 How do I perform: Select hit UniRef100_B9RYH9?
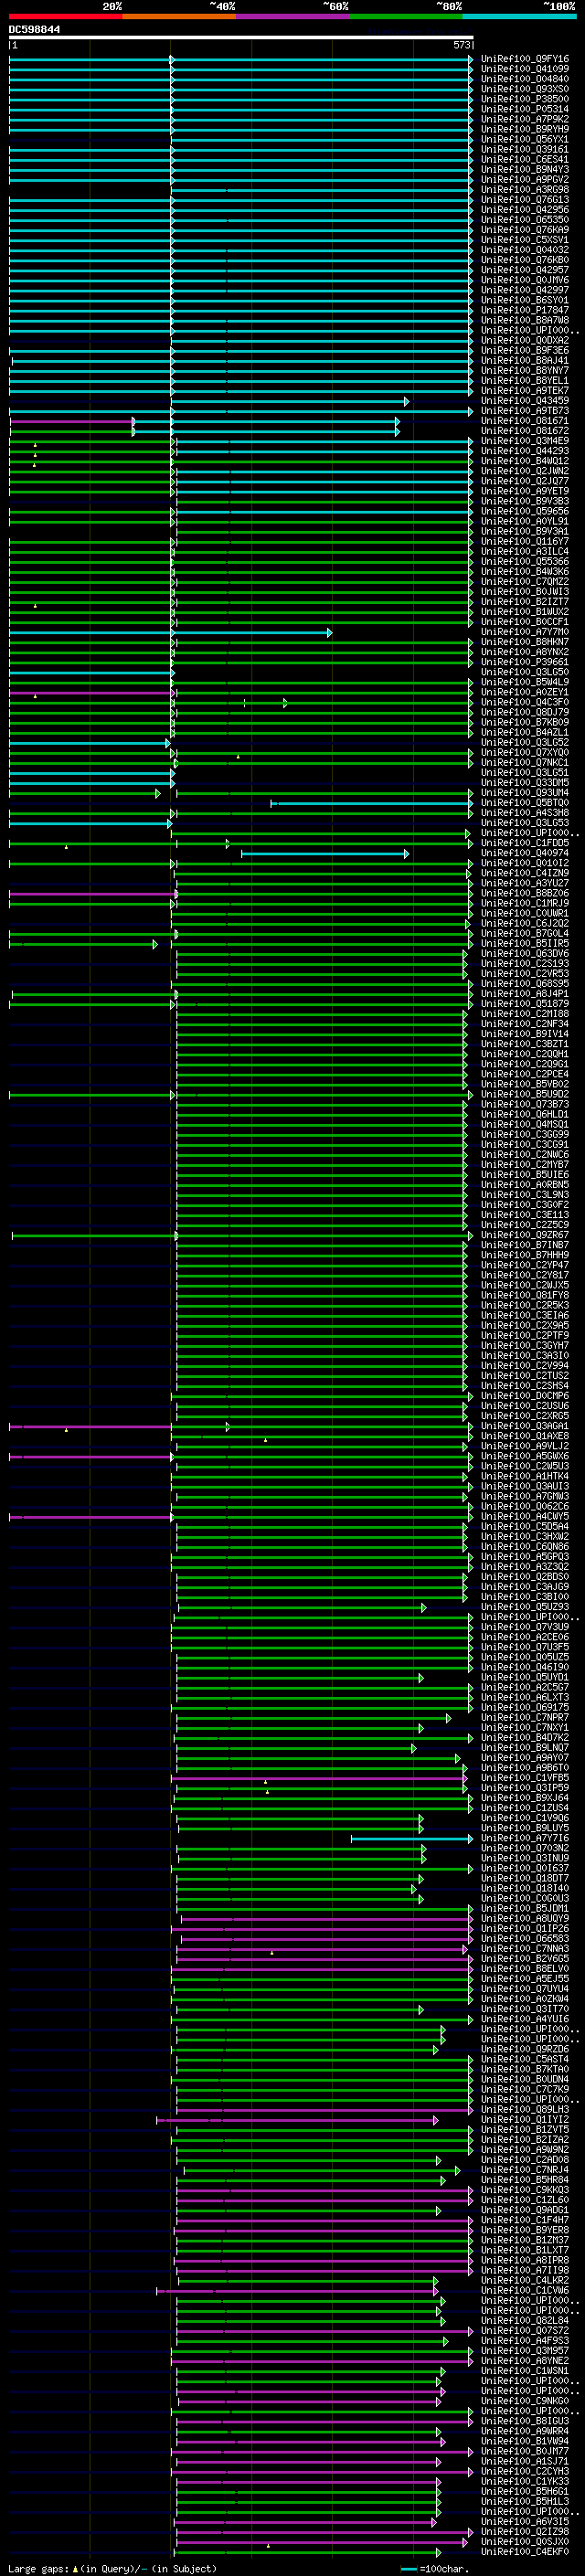click(524, 129)
